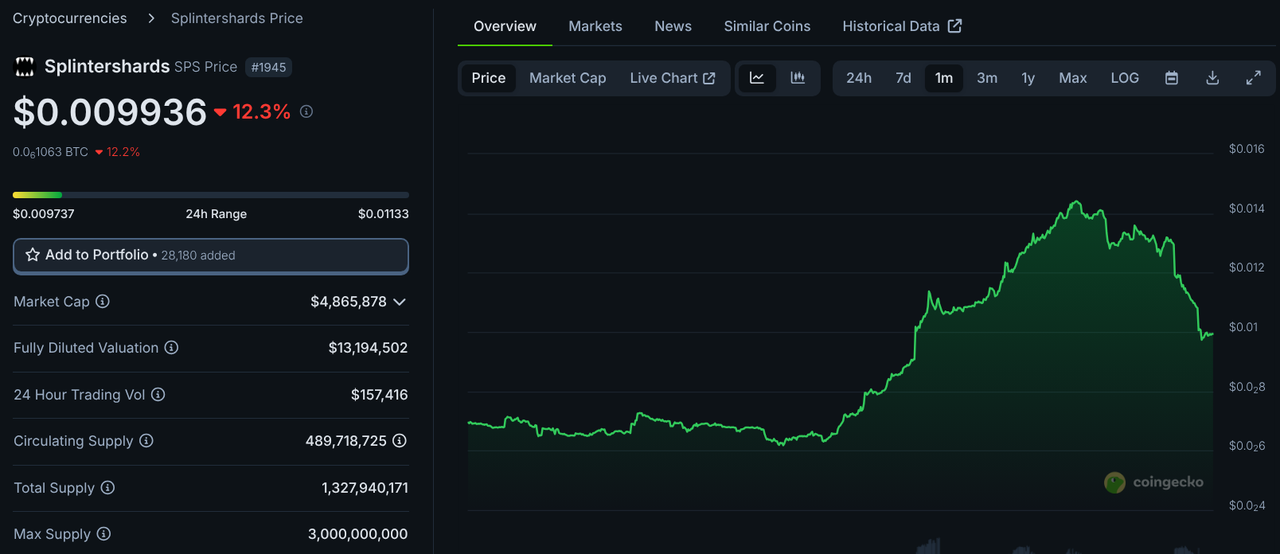Screen dimensions: 1280x554
Task: Go to Cryptocurrencies breadcrumb link
Action: click(70, 18)
